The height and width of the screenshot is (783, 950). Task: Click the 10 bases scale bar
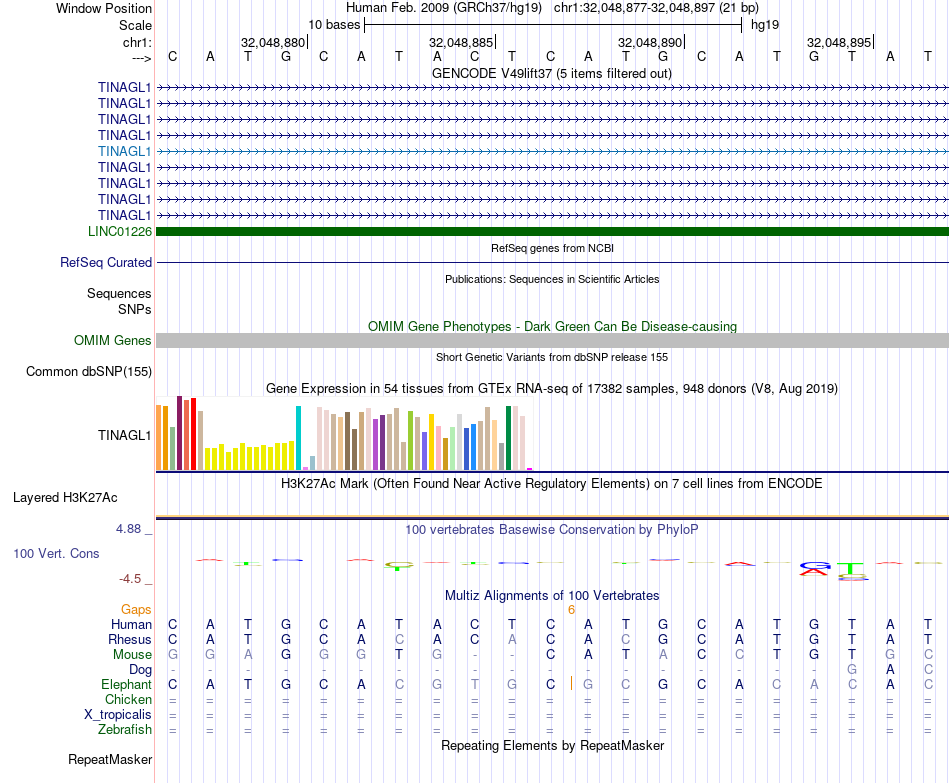point(553,25)
